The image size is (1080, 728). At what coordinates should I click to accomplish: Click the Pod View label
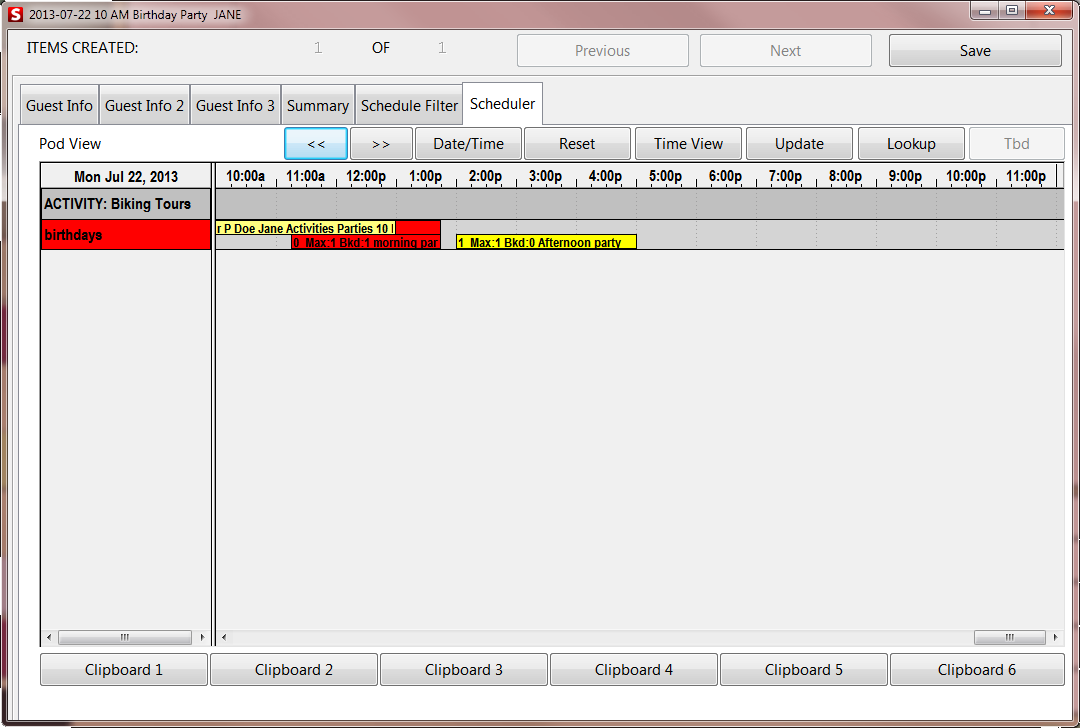(x=70, y=143)
